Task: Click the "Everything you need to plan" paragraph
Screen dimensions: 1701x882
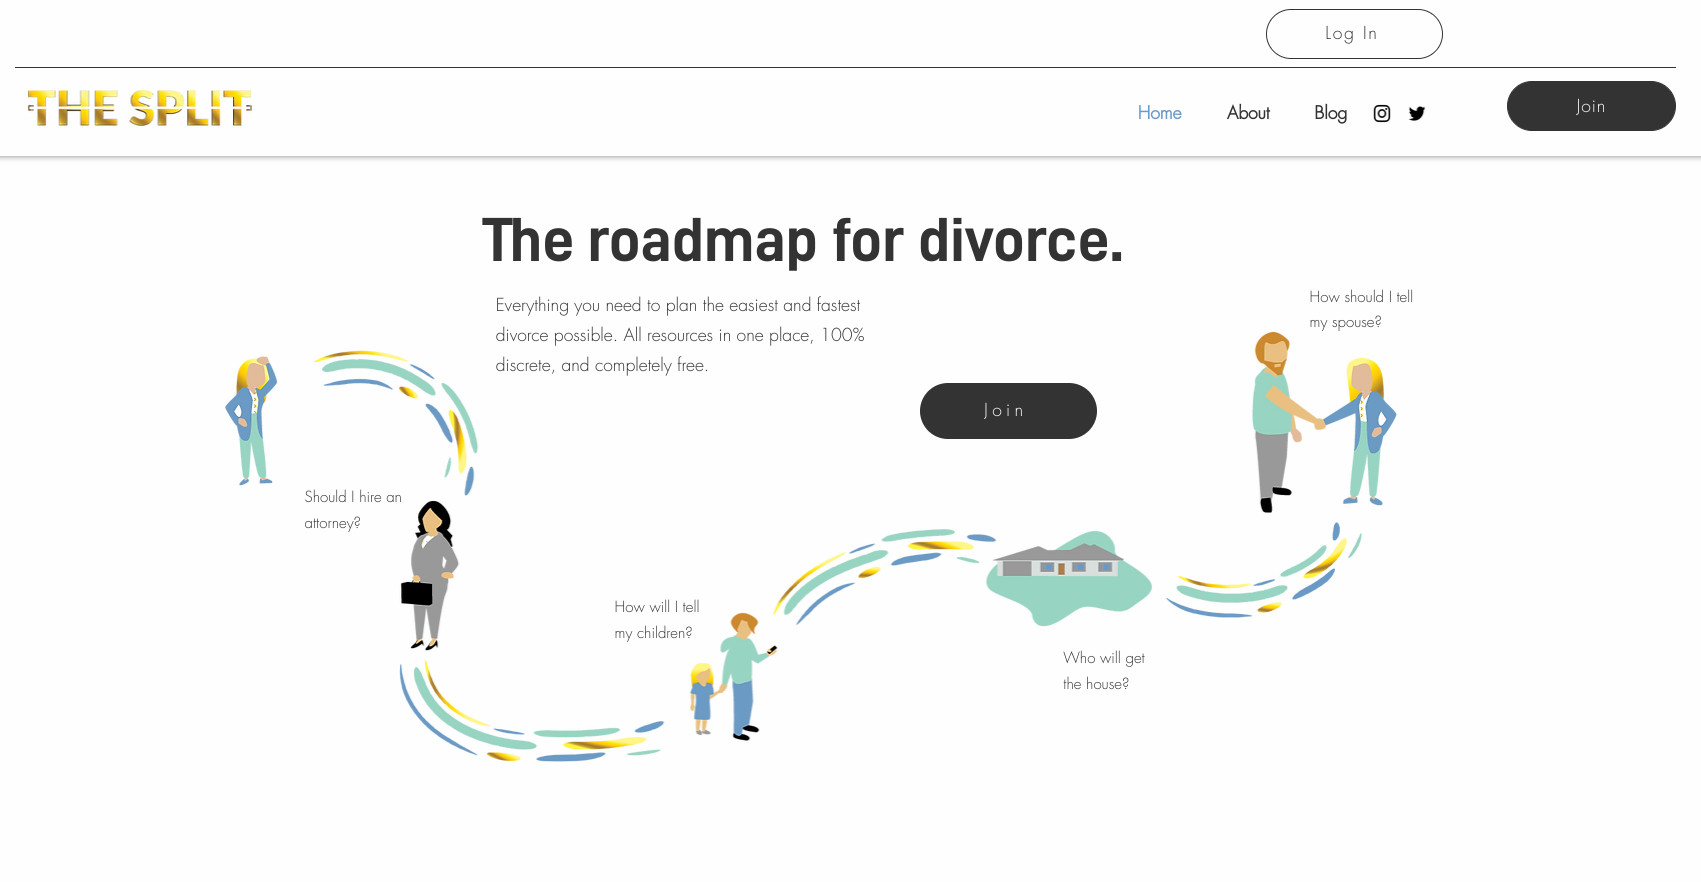Action: pyautogui.click(x=680, y=335)
